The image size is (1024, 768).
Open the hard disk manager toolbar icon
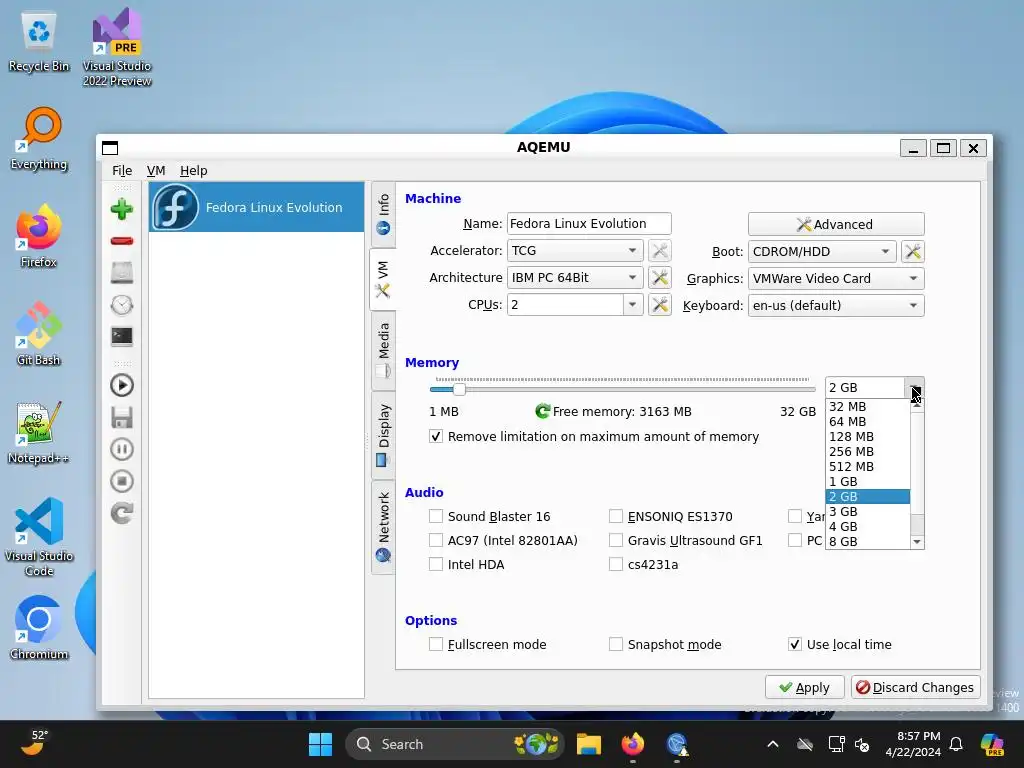tap(121, 272)
